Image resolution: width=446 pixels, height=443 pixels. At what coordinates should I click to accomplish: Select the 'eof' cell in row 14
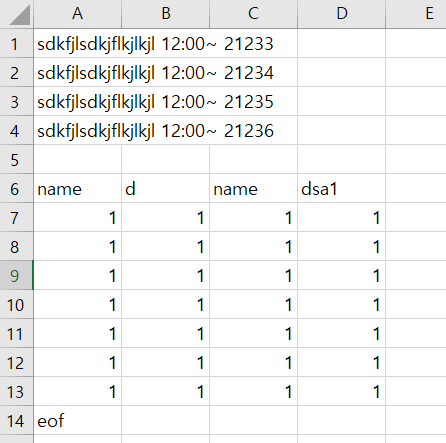point(77,421)
